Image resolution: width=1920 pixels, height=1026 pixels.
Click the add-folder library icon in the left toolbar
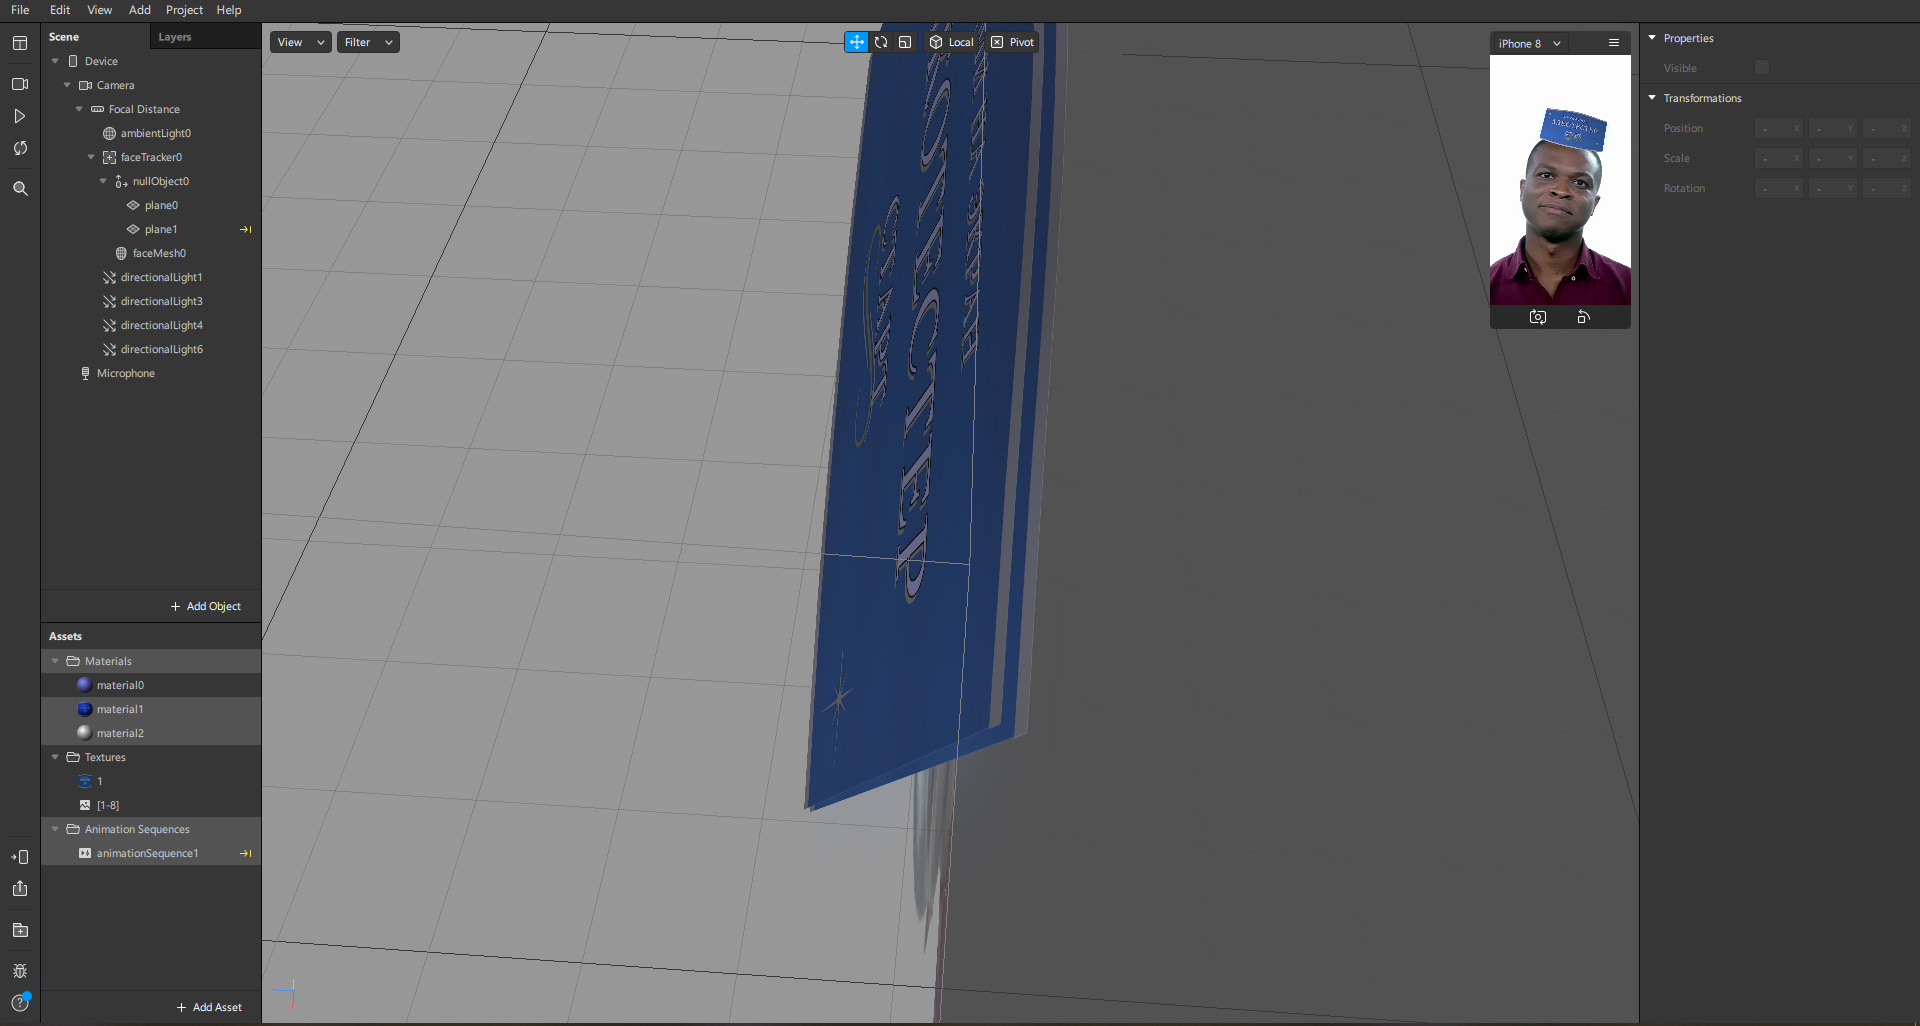pos(20,929)
